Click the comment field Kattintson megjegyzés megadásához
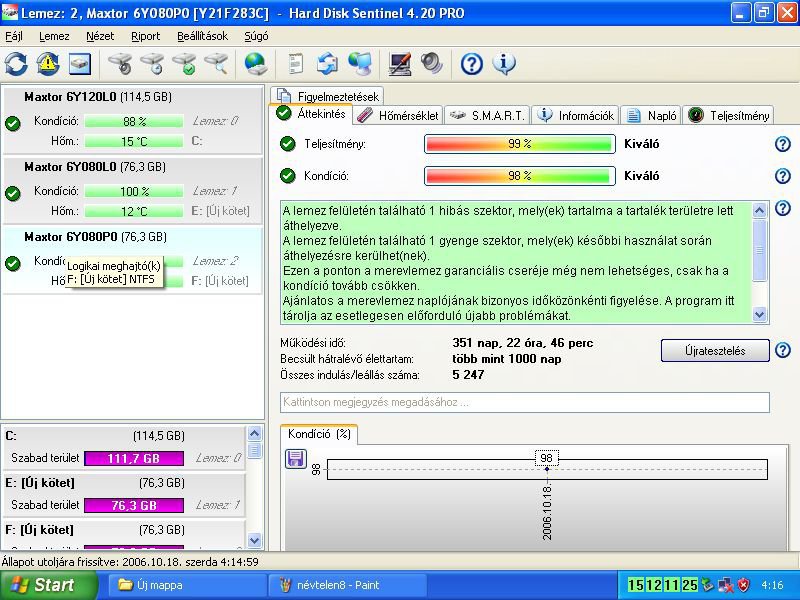Screen dimensions: 800x600 [x=524, y=402]
